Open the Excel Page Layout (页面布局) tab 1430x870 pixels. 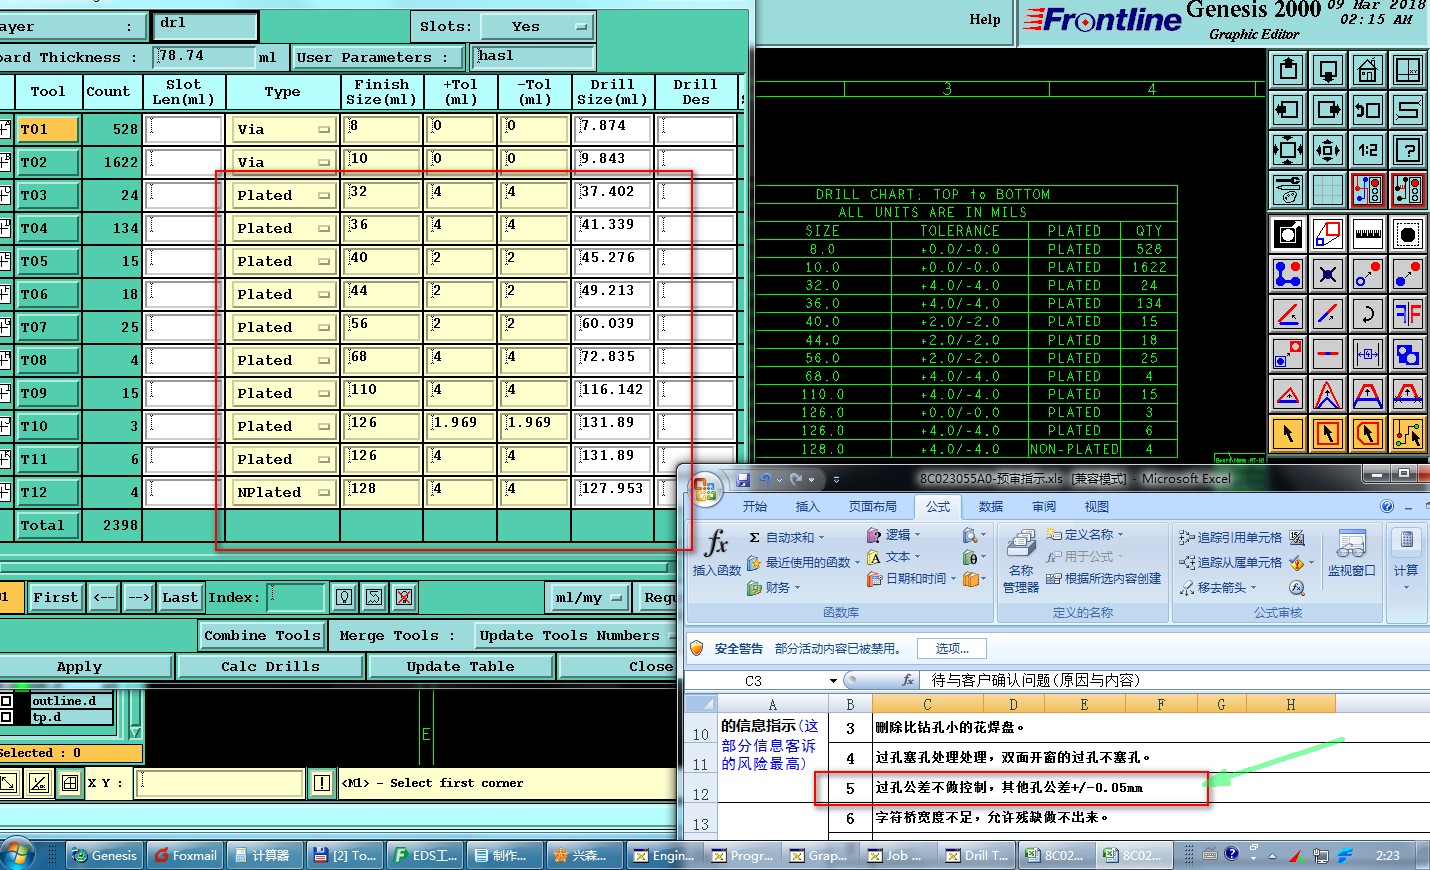pos(873,507)
